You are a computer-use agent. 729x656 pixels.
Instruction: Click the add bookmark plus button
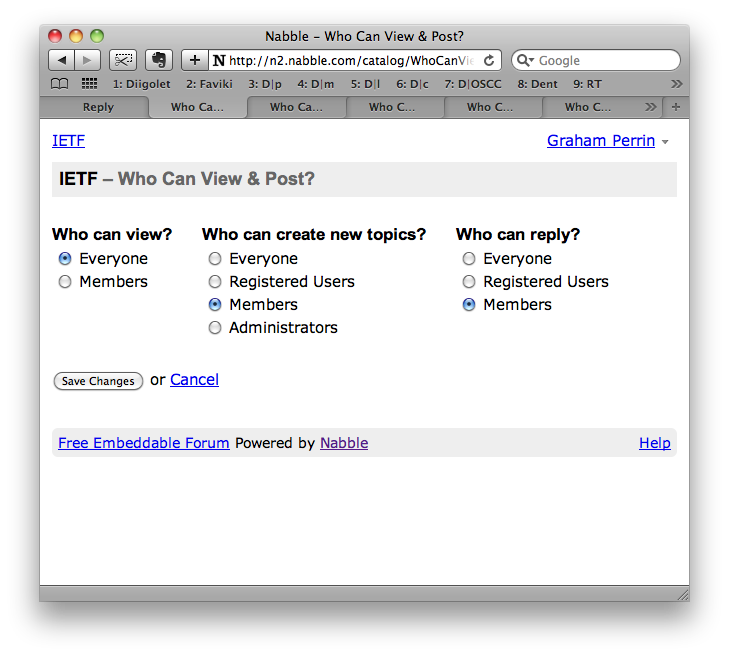(194, 60)
